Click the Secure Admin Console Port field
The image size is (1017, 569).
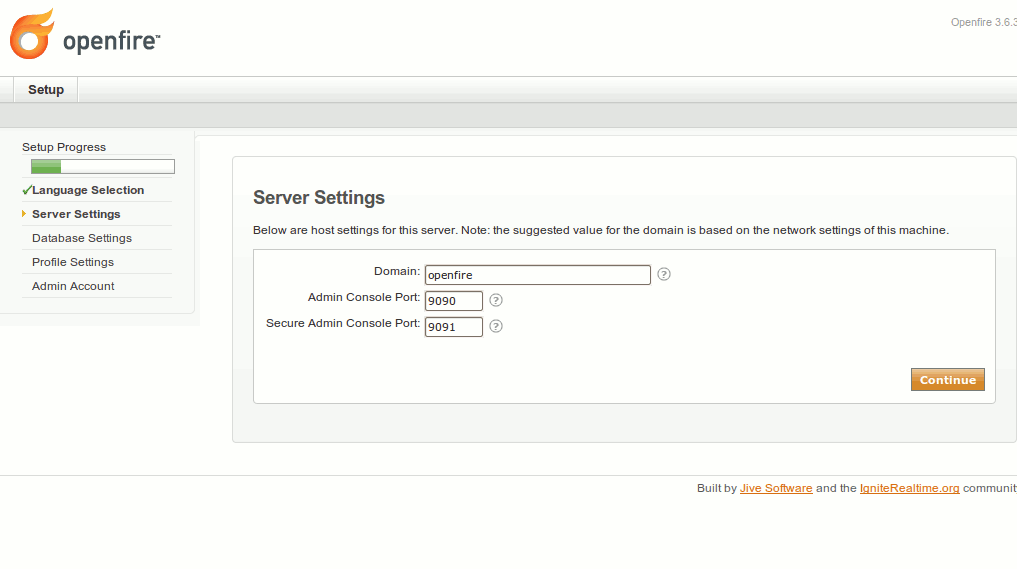click(453, 327)
